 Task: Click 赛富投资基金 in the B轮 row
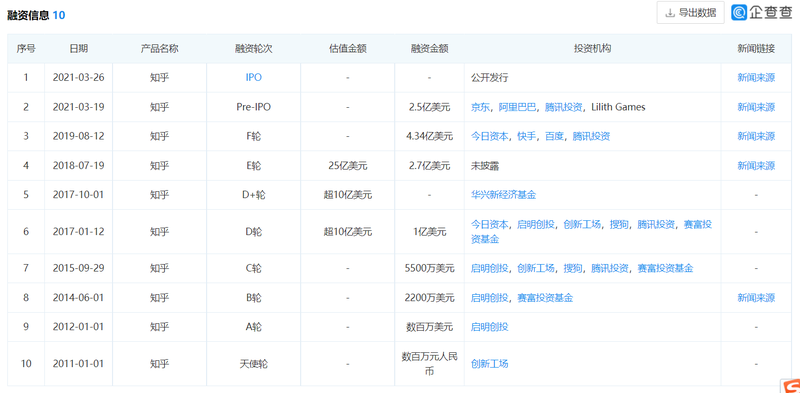545,298
